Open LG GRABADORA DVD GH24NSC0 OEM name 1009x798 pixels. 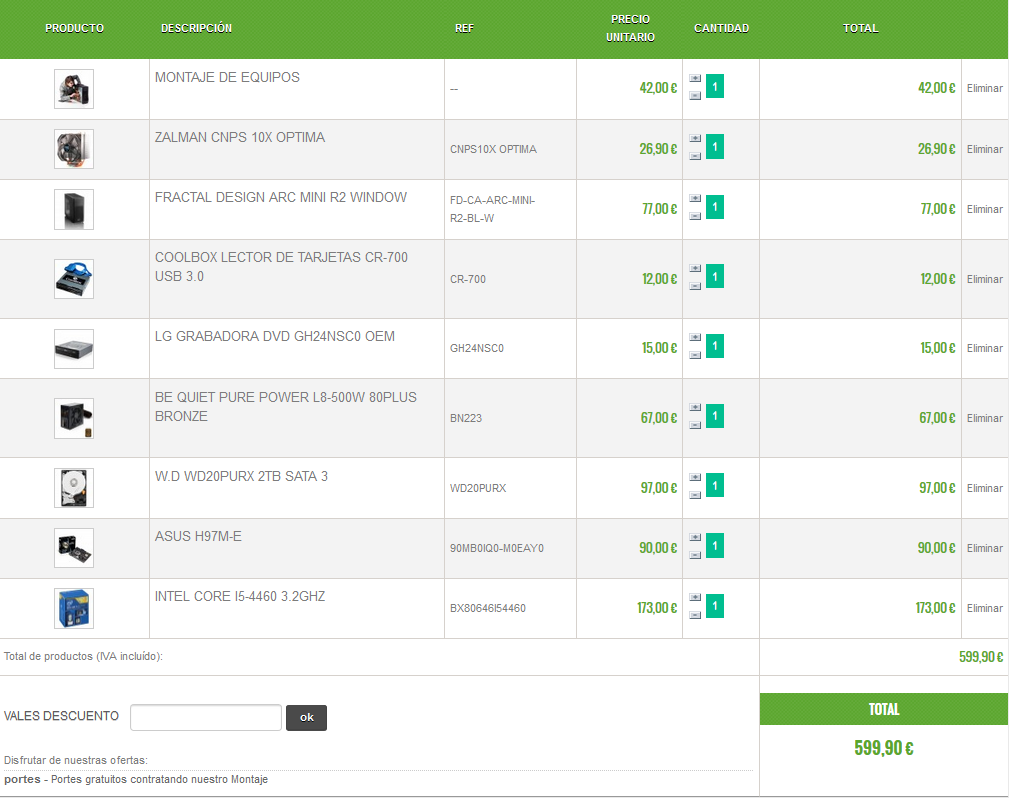point(275,336)
